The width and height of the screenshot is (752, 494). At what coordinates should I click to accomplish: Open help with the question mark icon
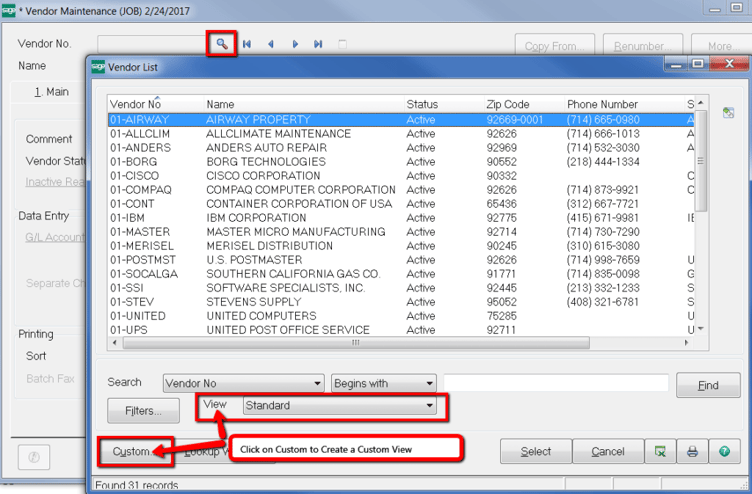(723, 452)
